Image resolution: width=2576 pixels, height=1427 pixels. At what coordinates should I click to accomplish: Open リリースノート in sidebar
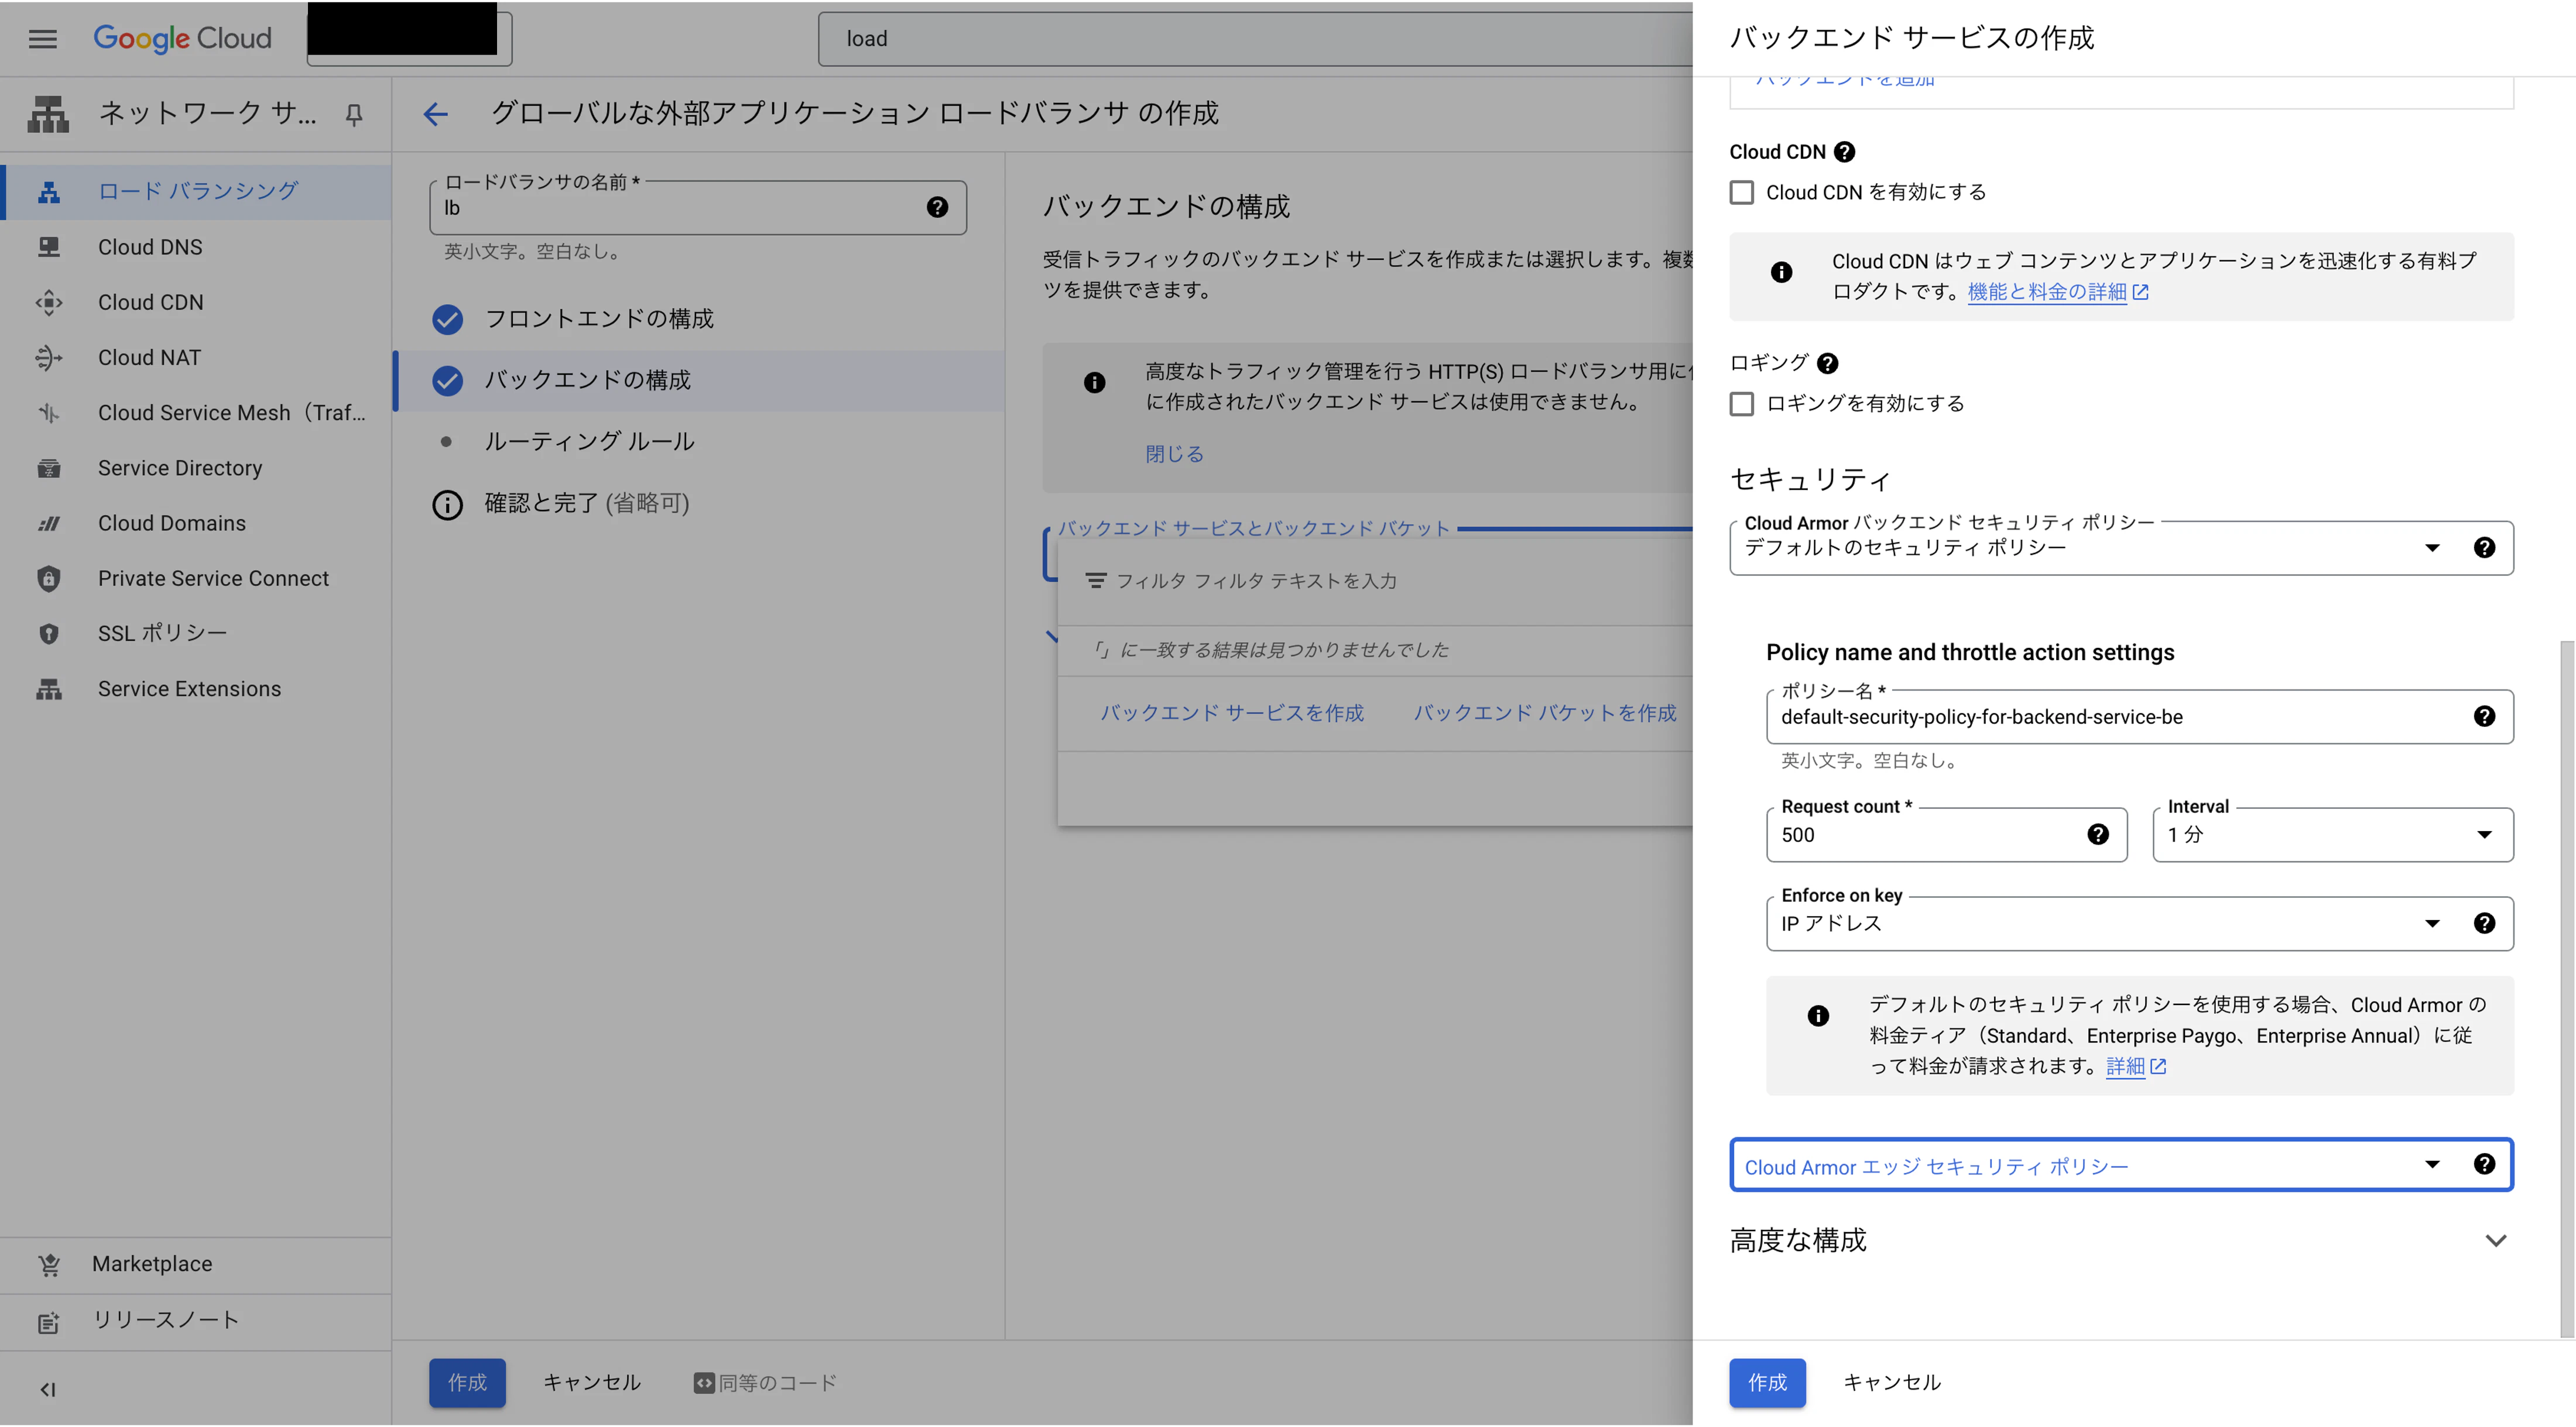click(x=196, y=1322)
